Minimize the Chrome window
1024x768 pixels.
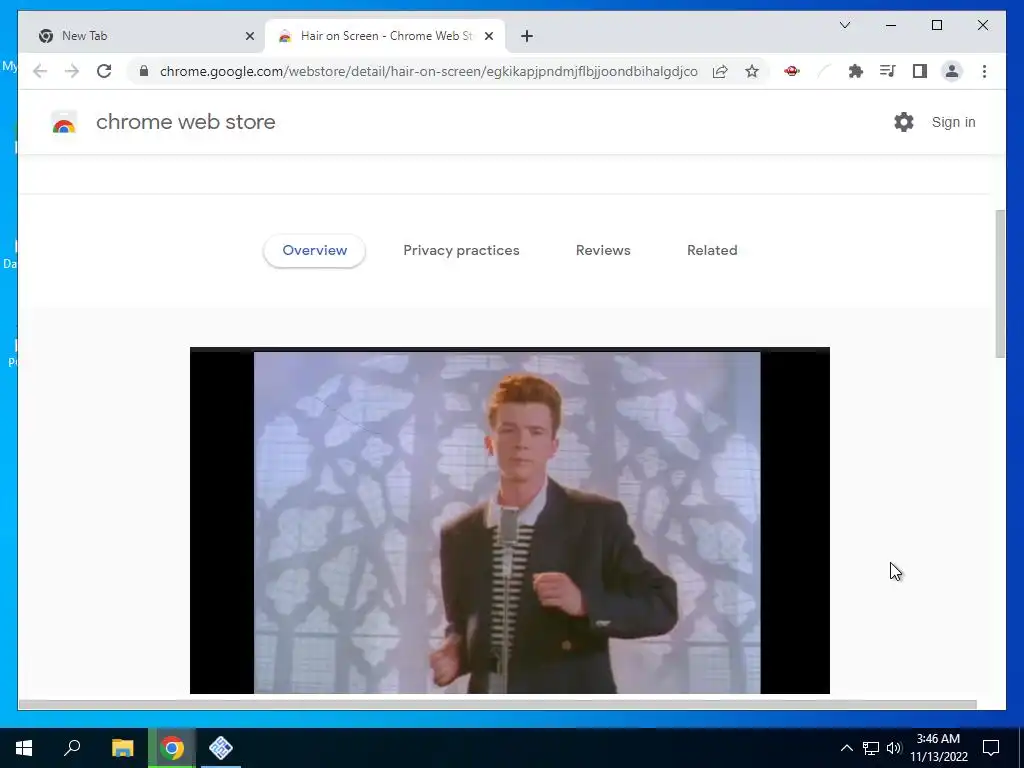pyautogui.click(x=891, y=25)
